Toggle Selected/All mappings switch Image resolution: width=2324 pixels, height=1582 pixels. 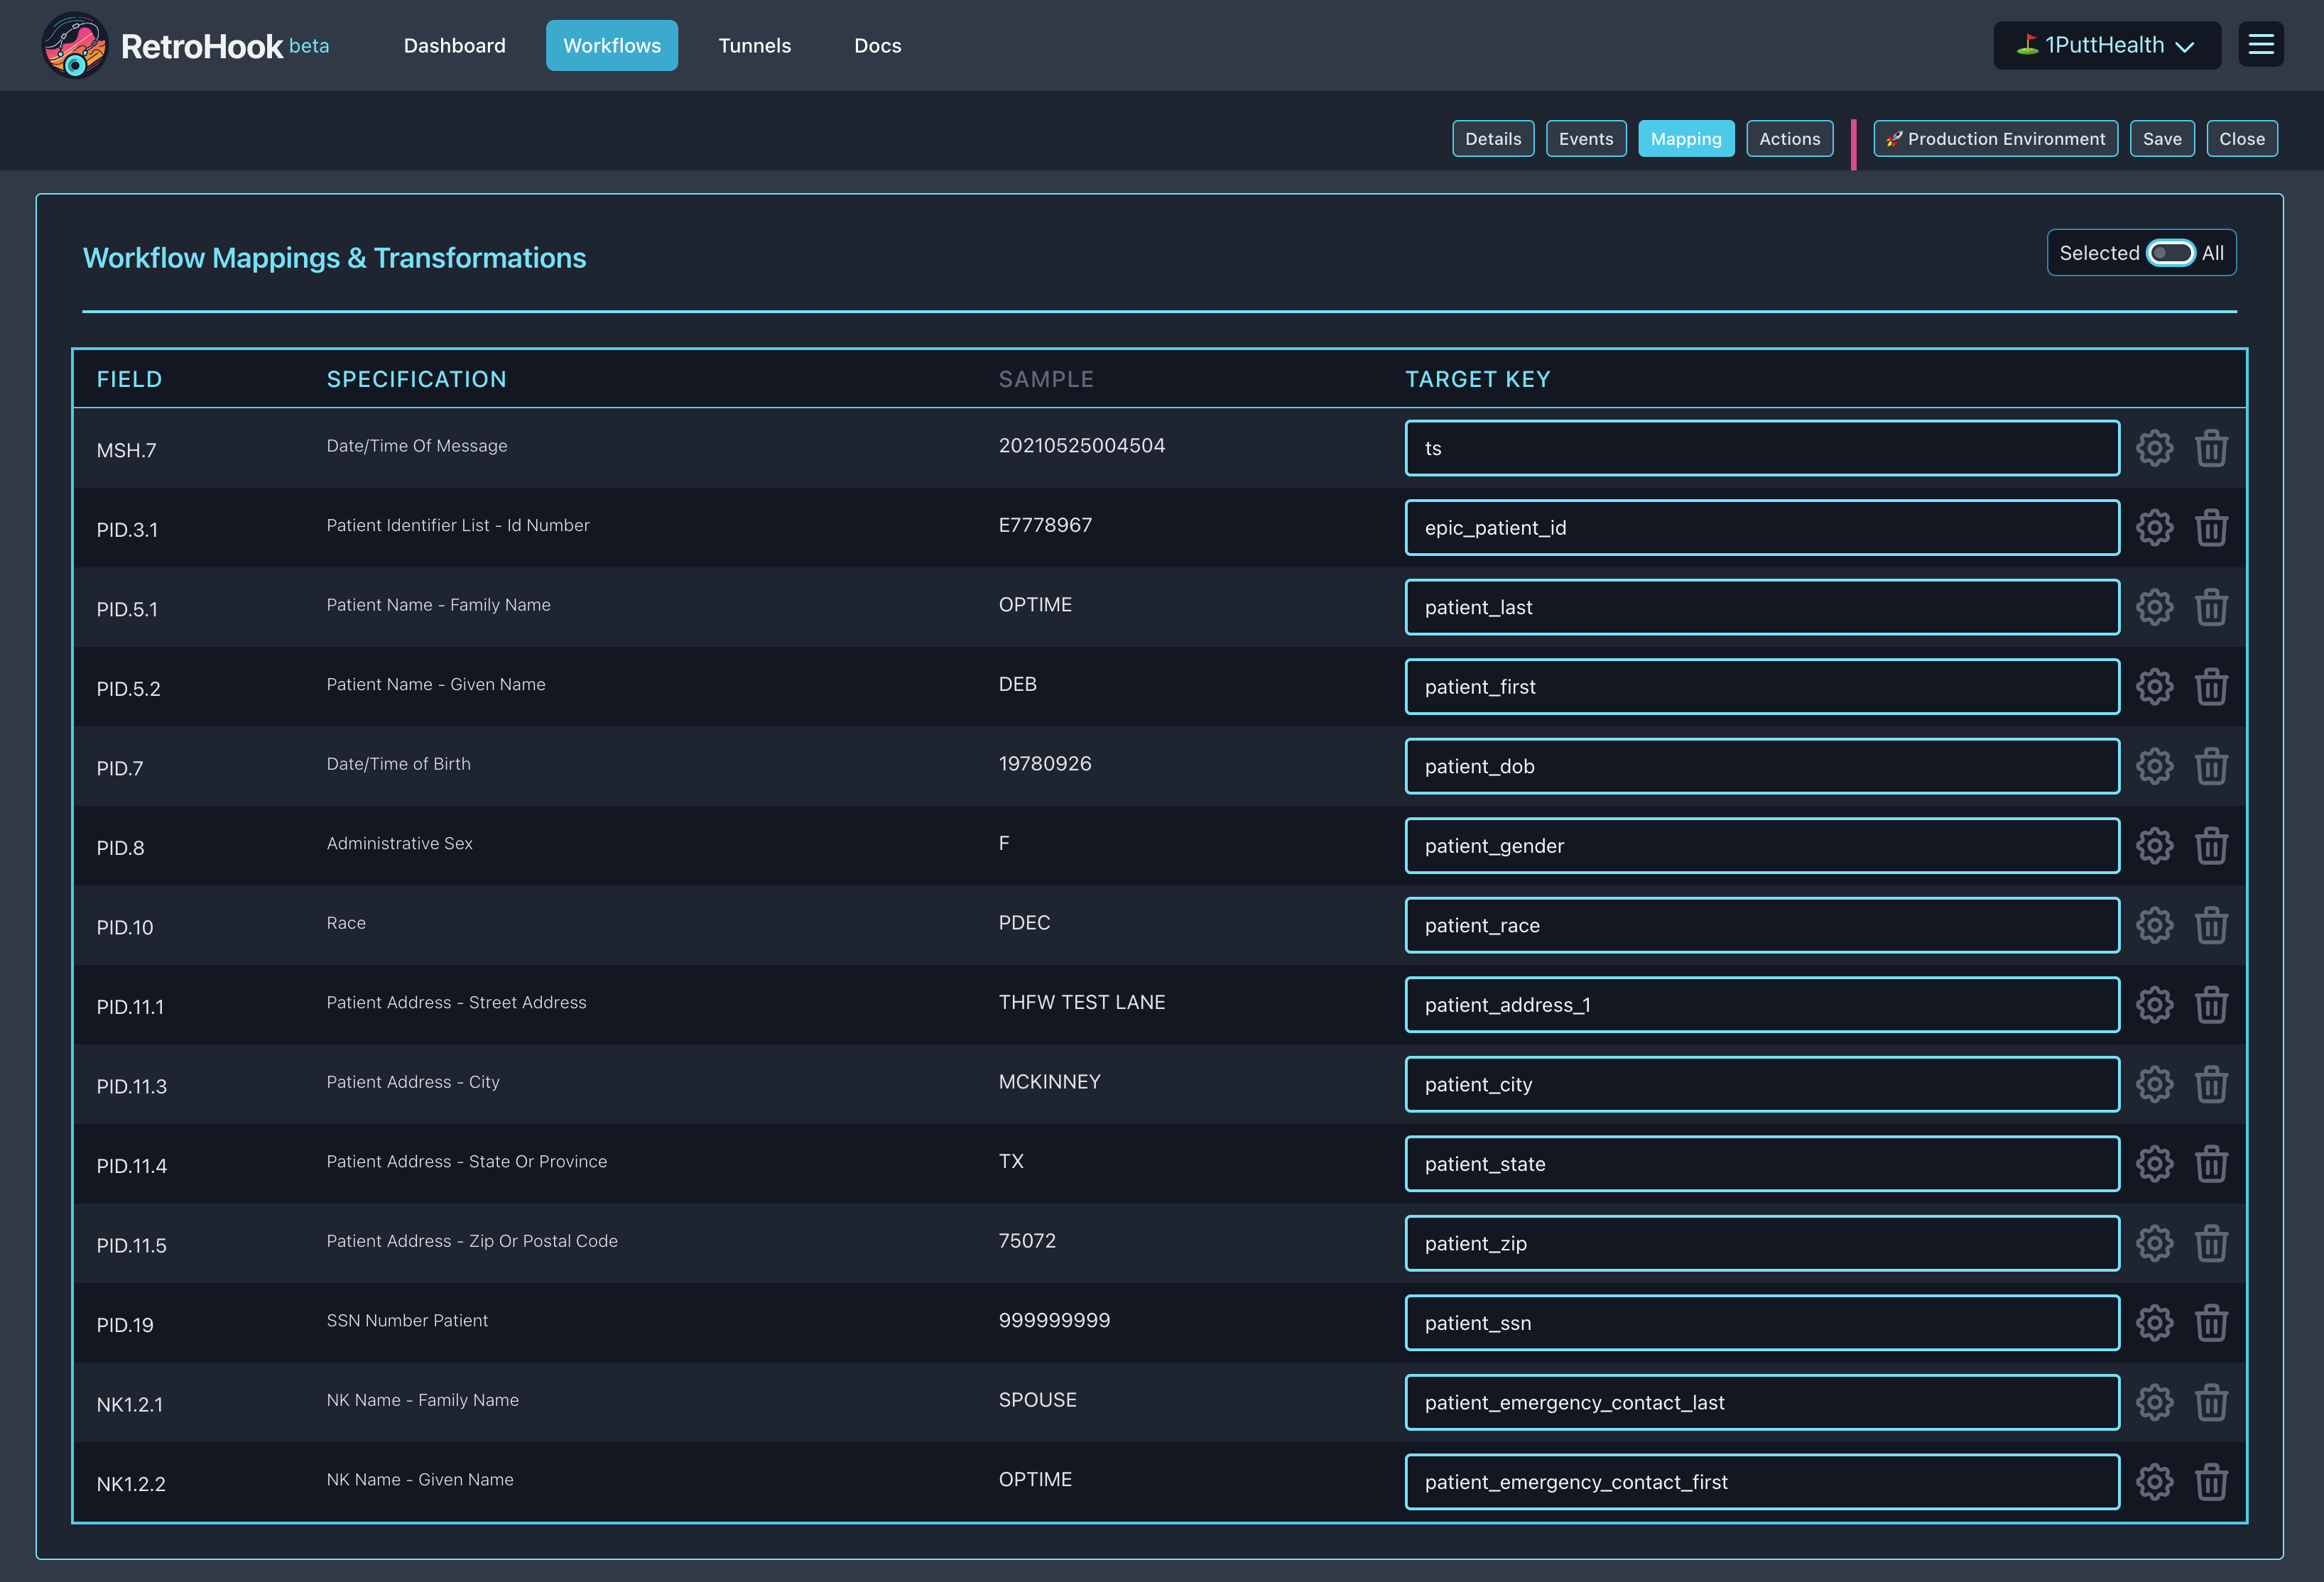2170,253
